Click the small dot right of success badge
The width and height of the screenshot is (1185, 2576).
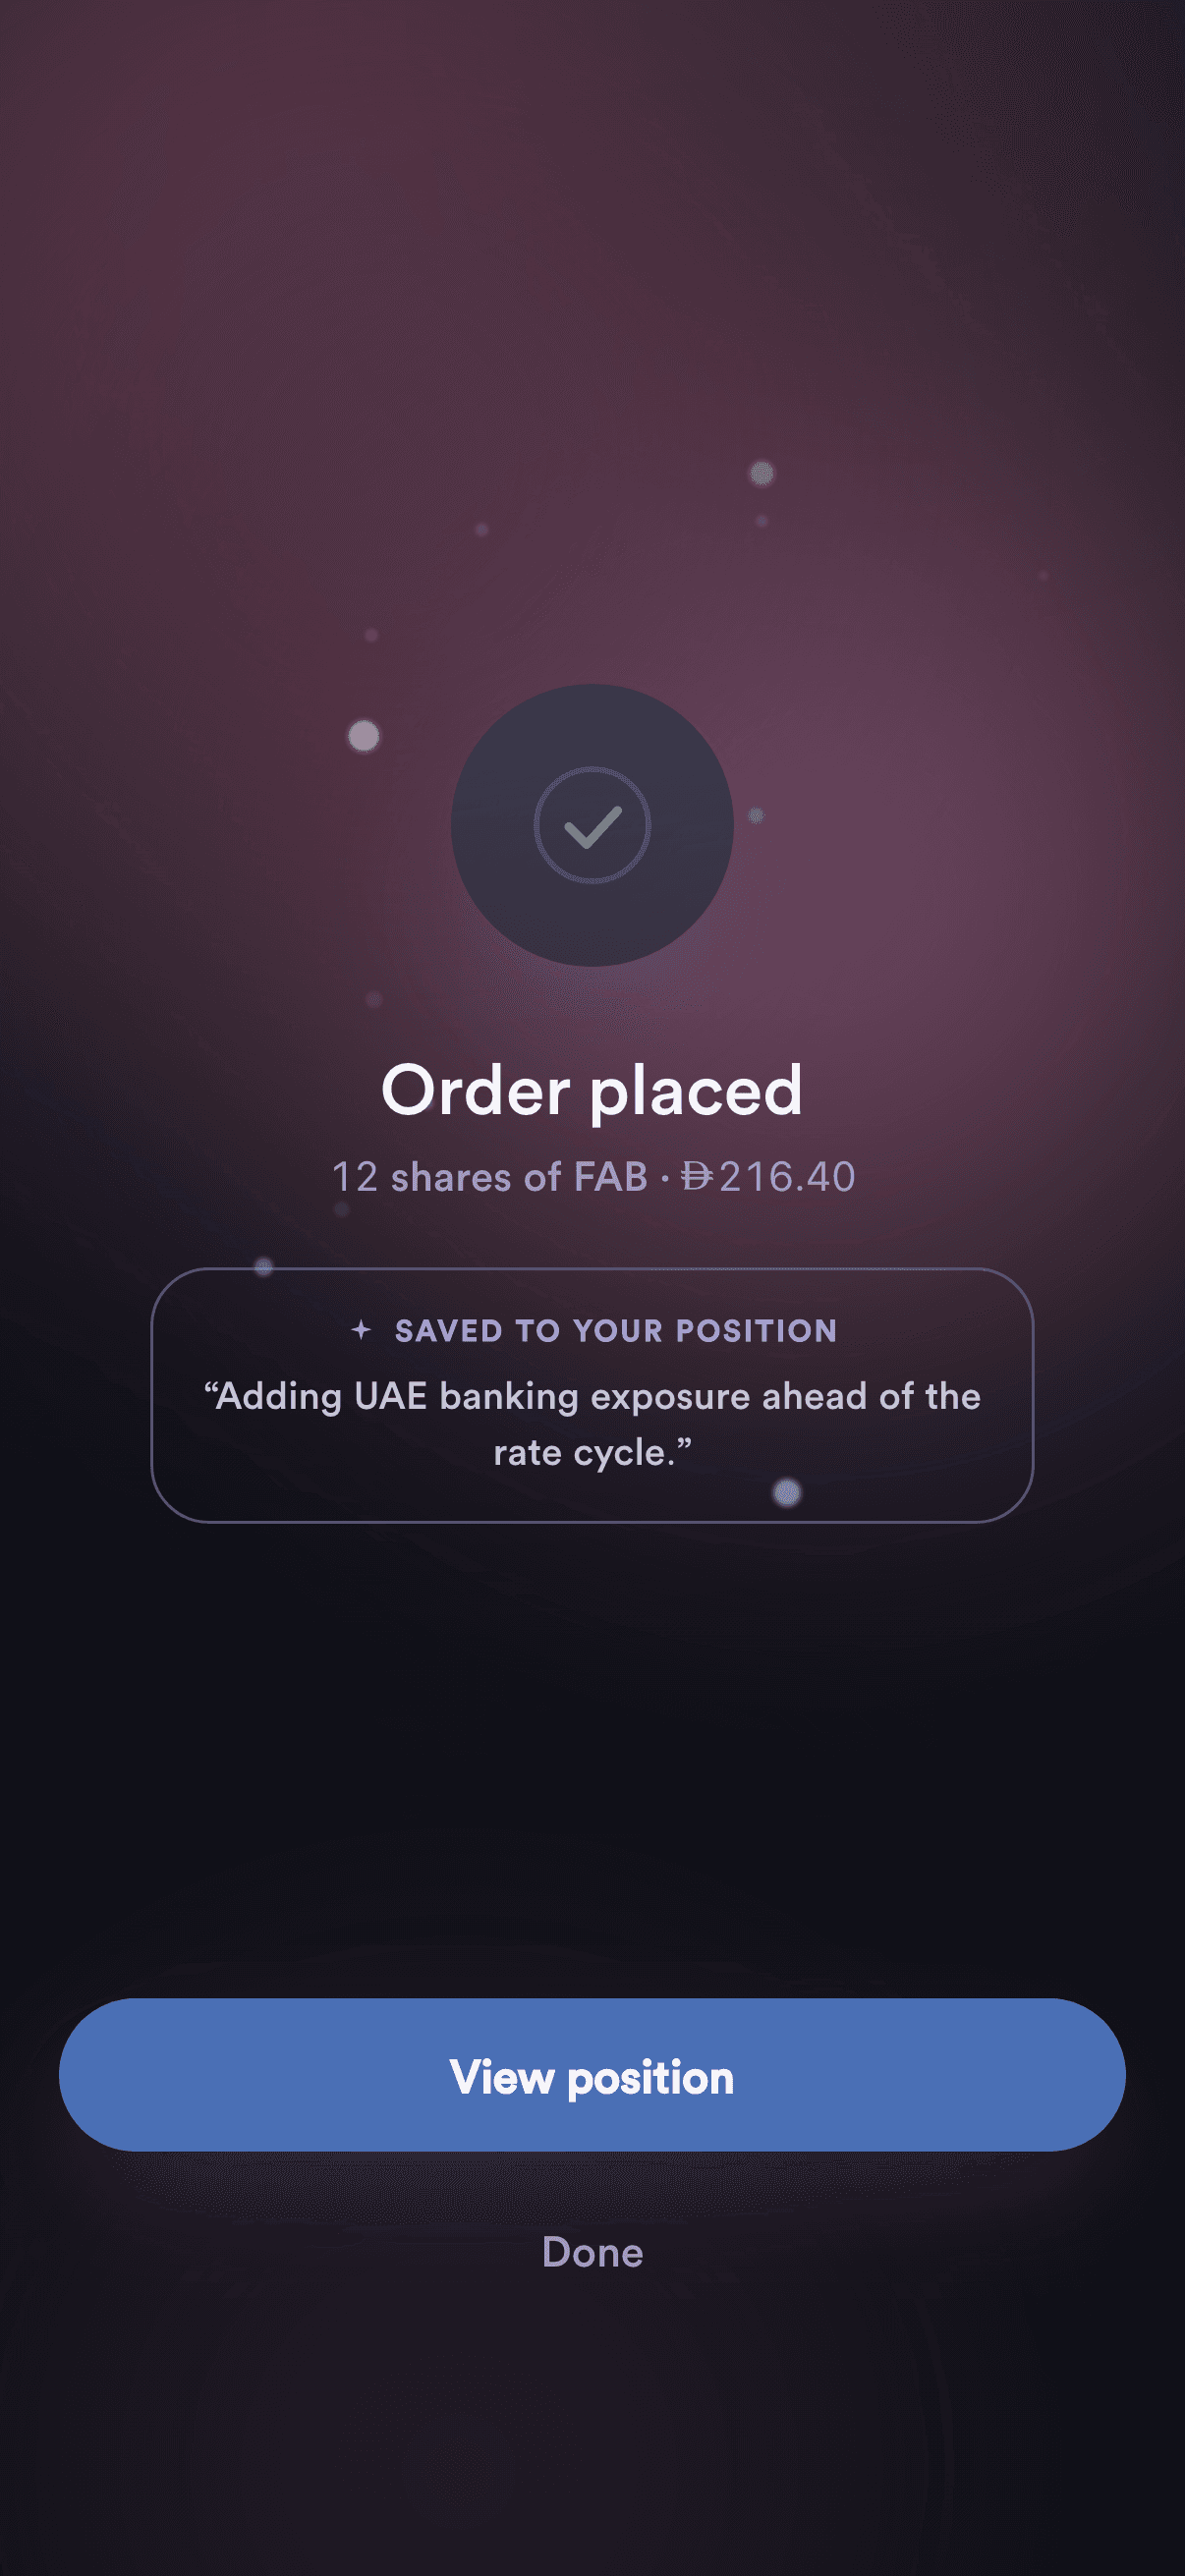[756, 816]
